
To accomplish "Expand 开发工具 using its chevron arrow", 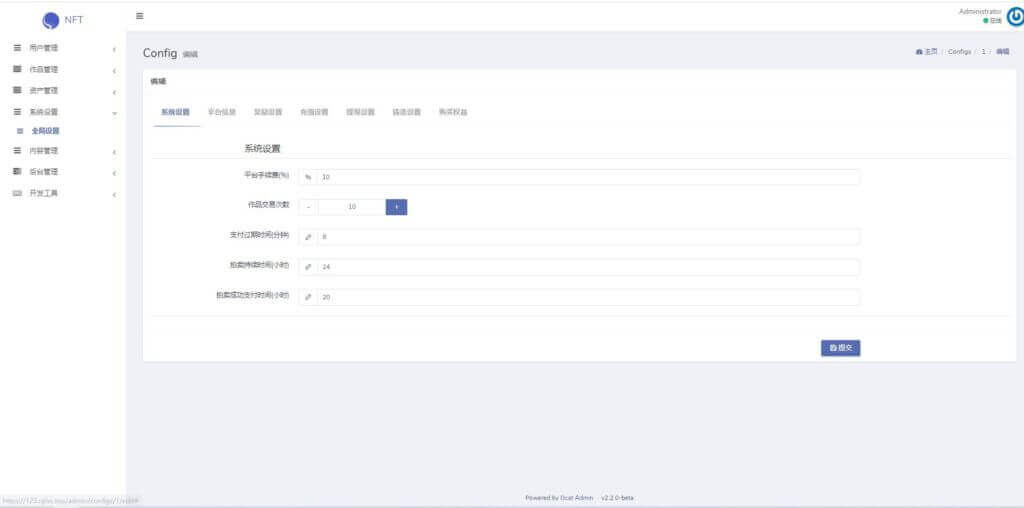I will pos(114,195).
